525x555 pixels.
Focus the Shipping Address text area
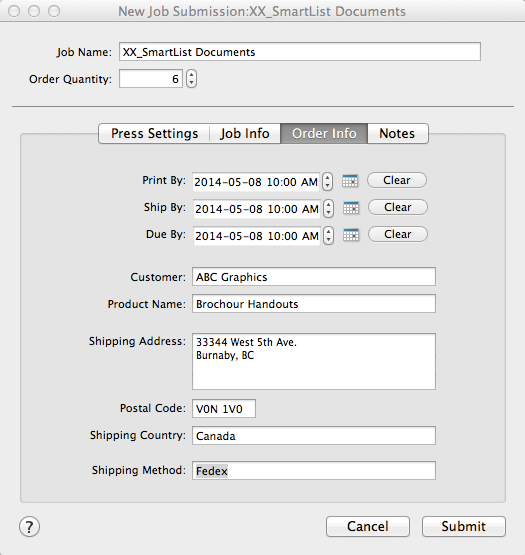pos(314,361)
